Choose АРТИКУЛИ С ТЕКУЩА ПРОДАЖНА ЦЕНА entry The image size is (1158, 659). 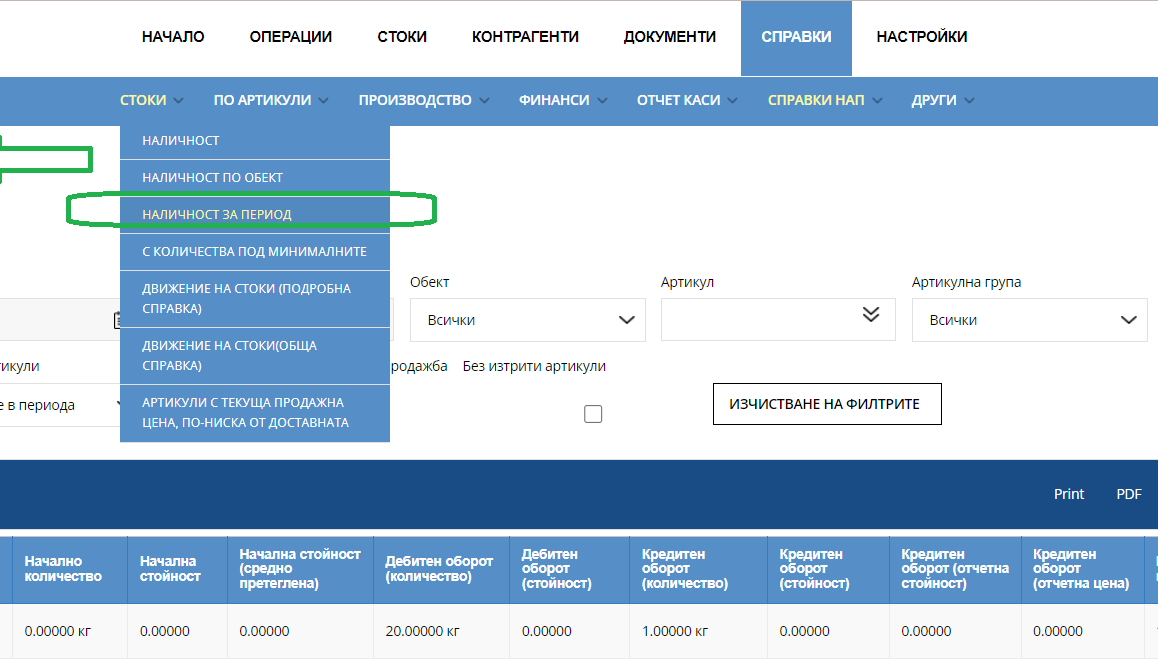click(255, 413)
